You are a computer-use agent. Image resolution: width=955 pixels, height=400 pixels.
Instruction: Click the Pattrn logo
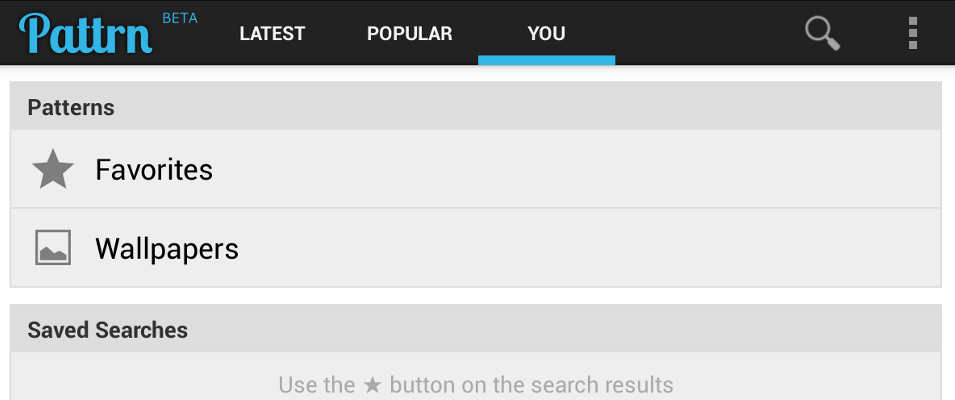[x=85, y=33]
